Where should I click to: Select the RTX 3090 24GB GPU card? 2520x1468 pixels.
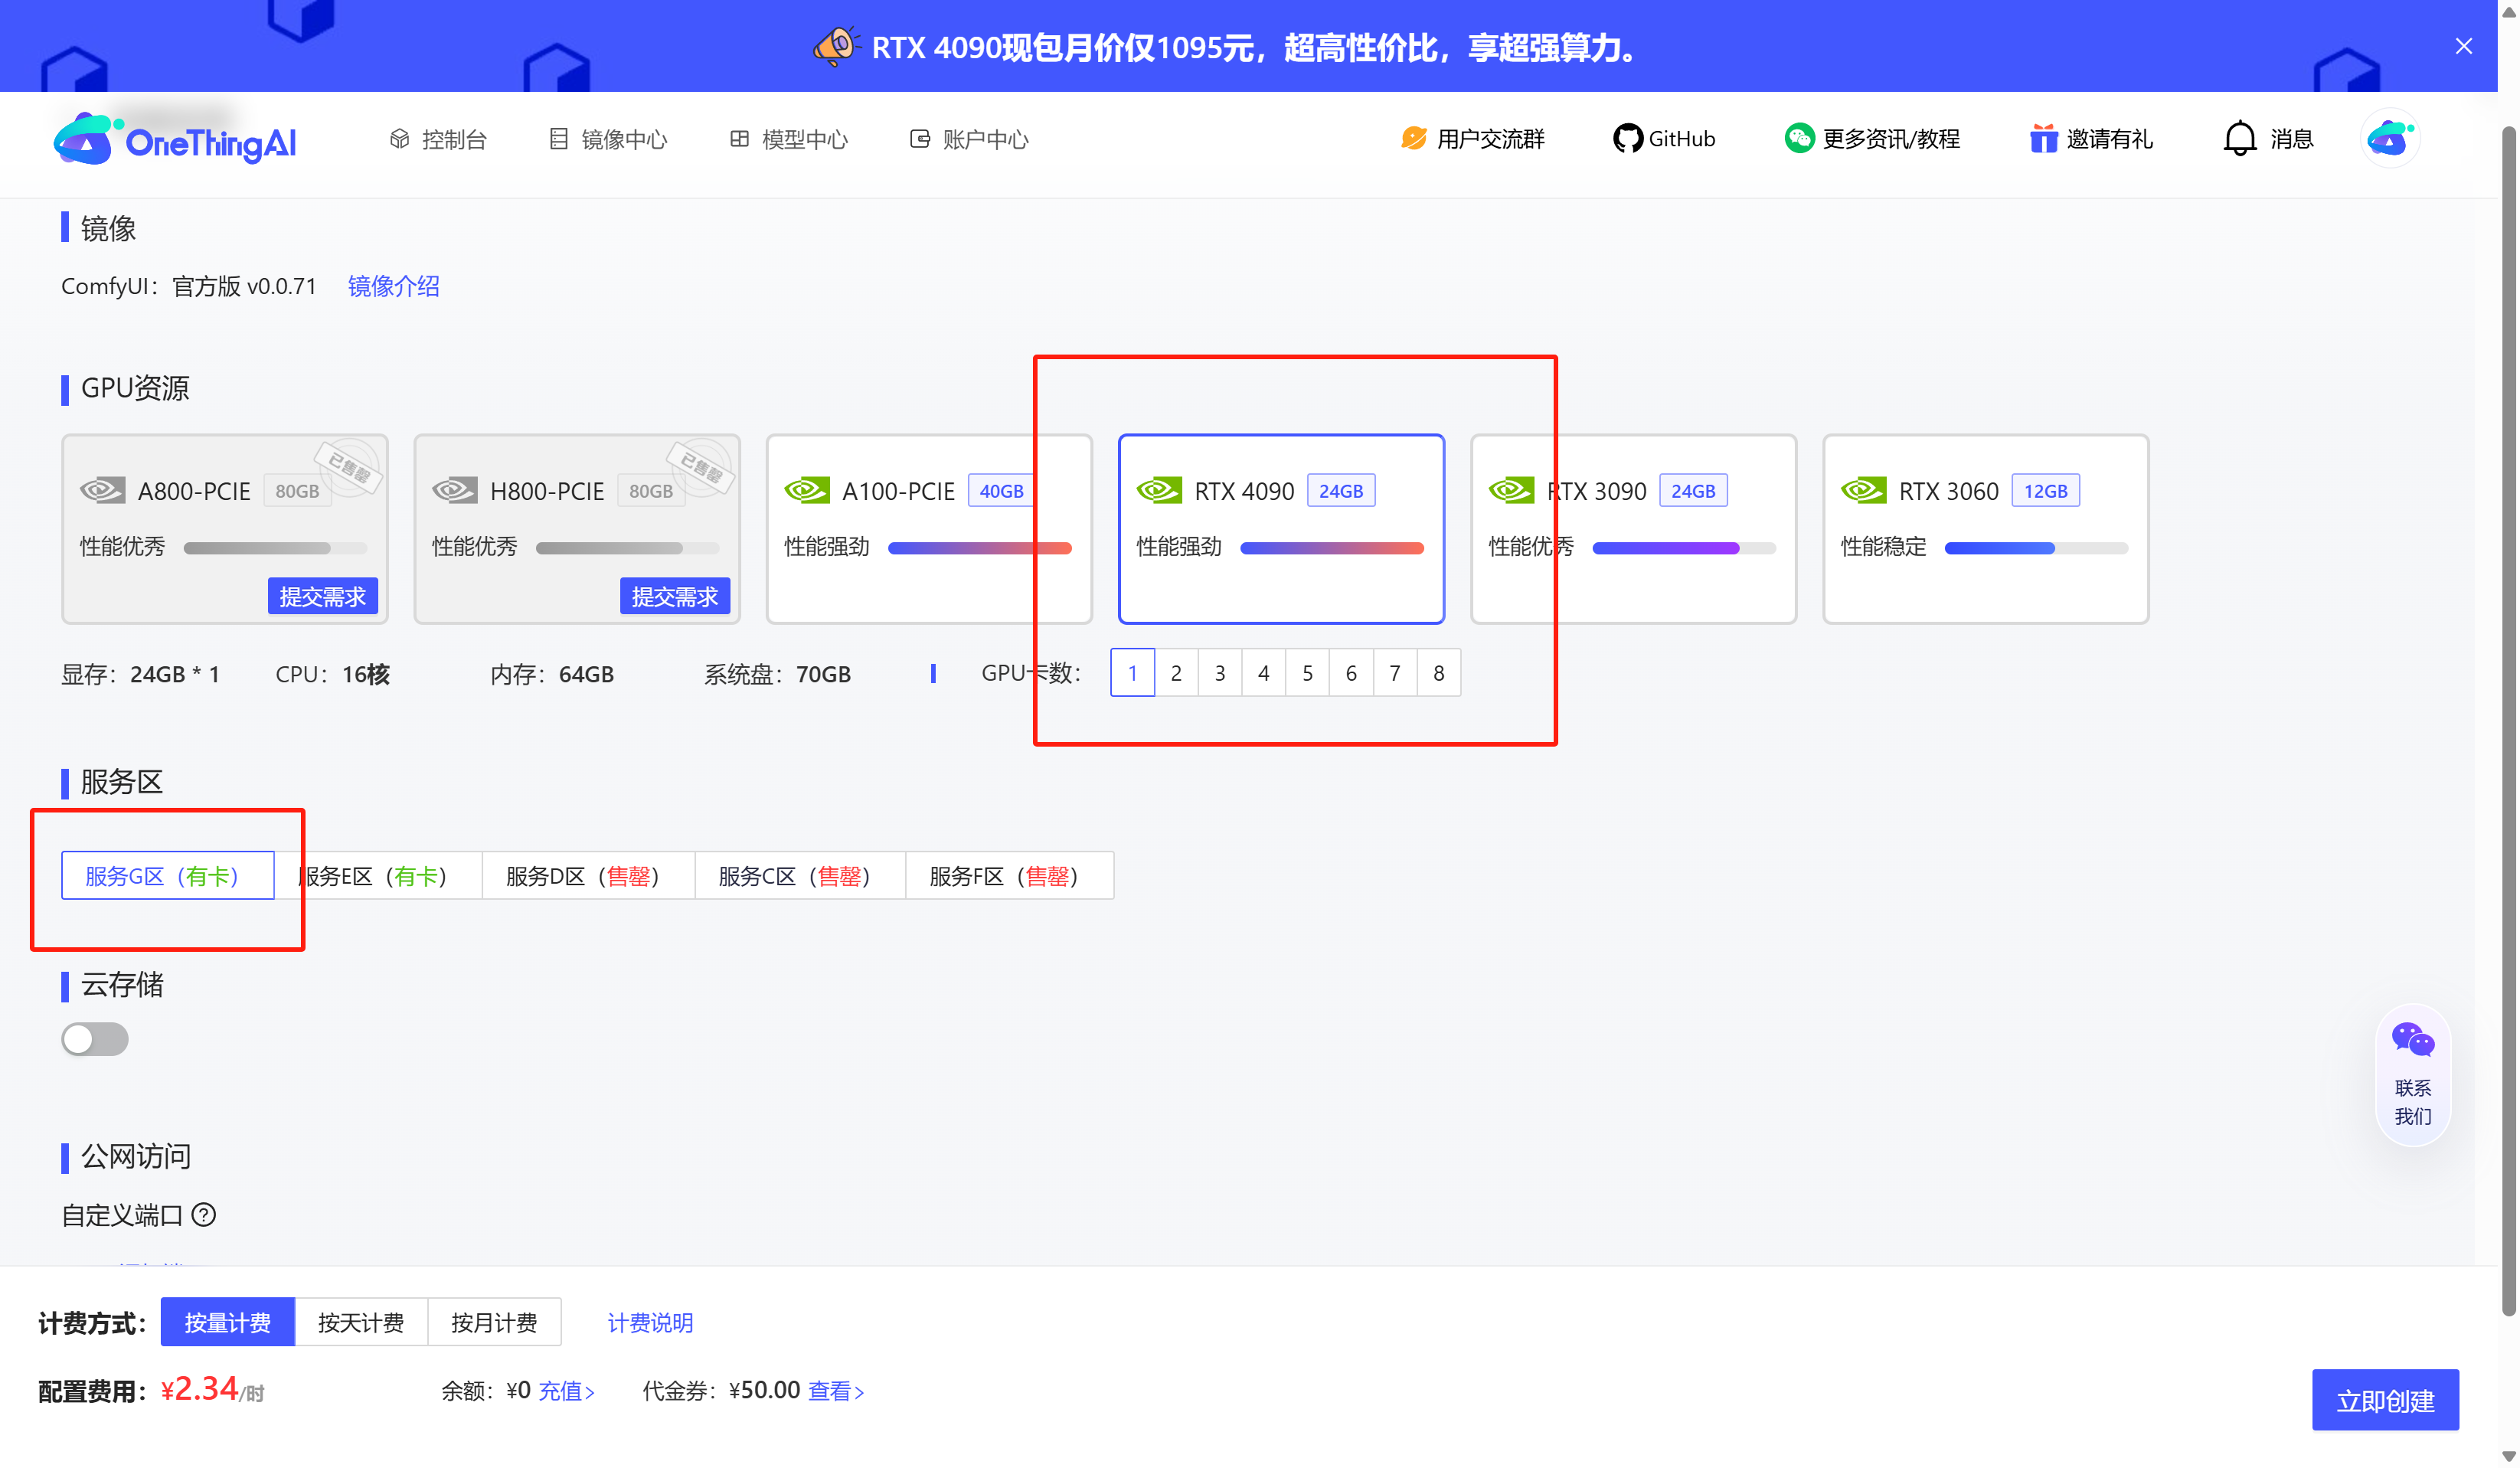pyautogui.click(x=1633, y=529)
